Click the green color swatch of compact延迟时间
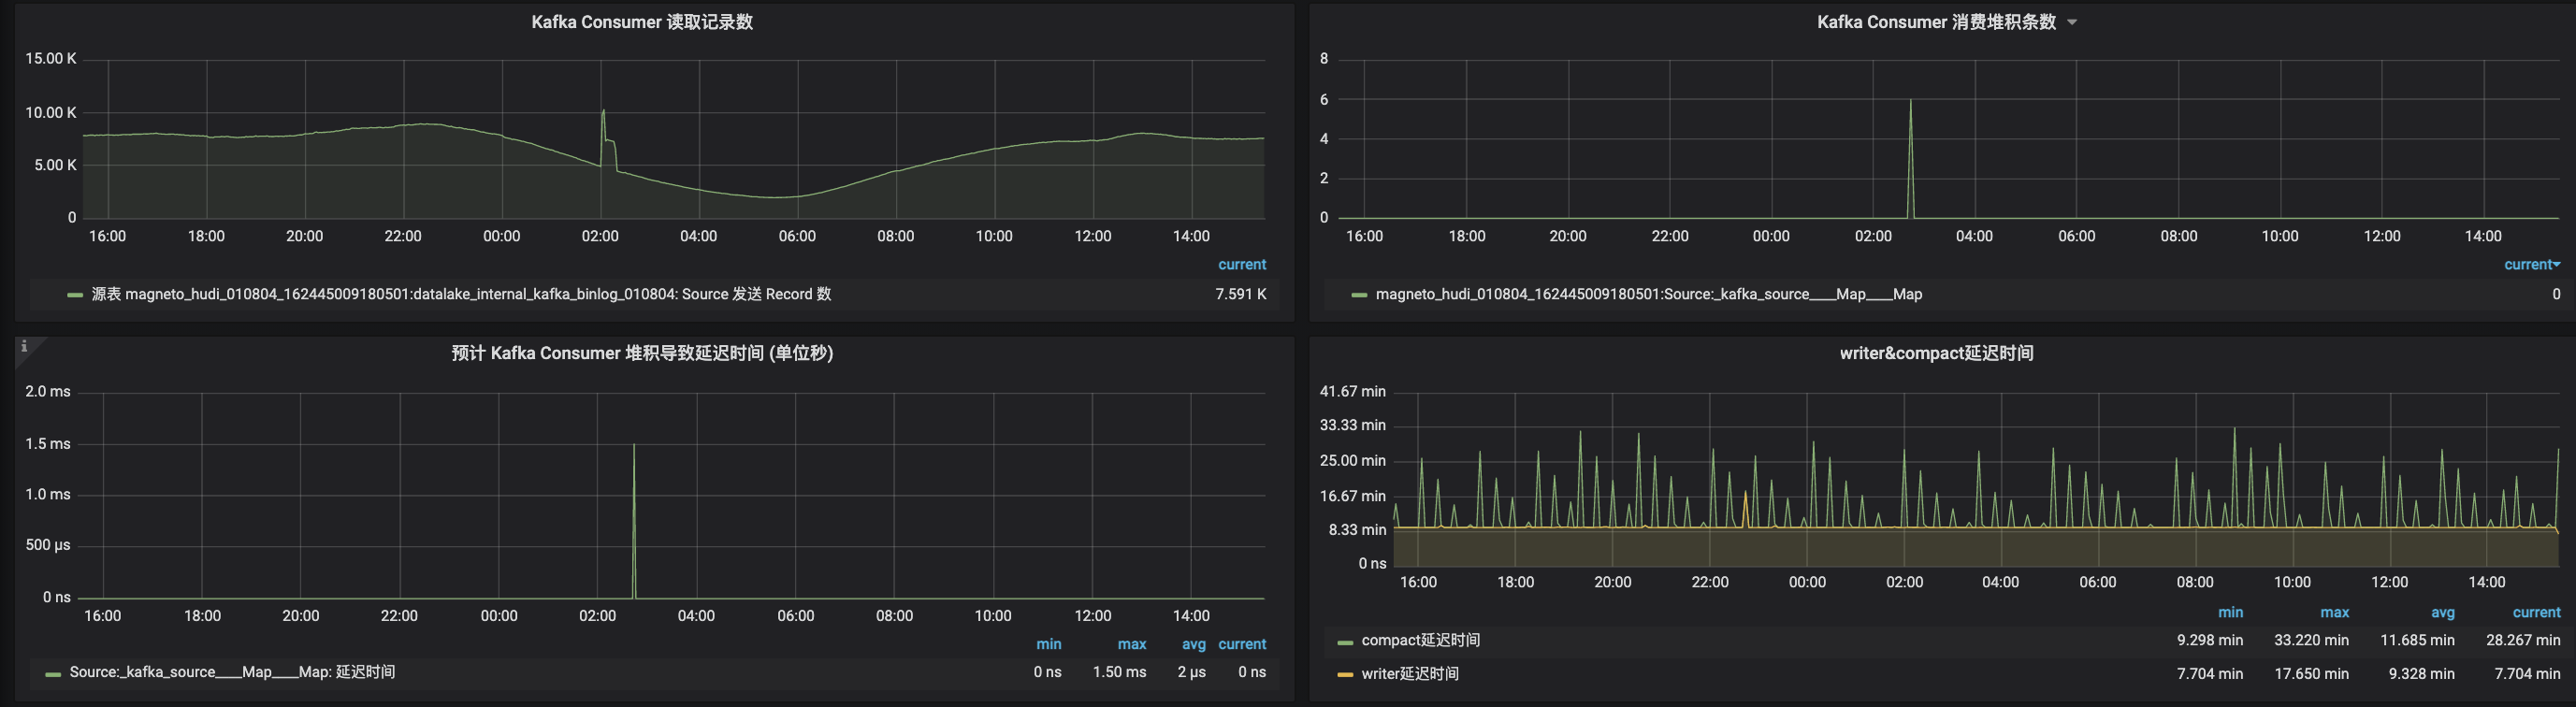 (x=1345, y=642)
